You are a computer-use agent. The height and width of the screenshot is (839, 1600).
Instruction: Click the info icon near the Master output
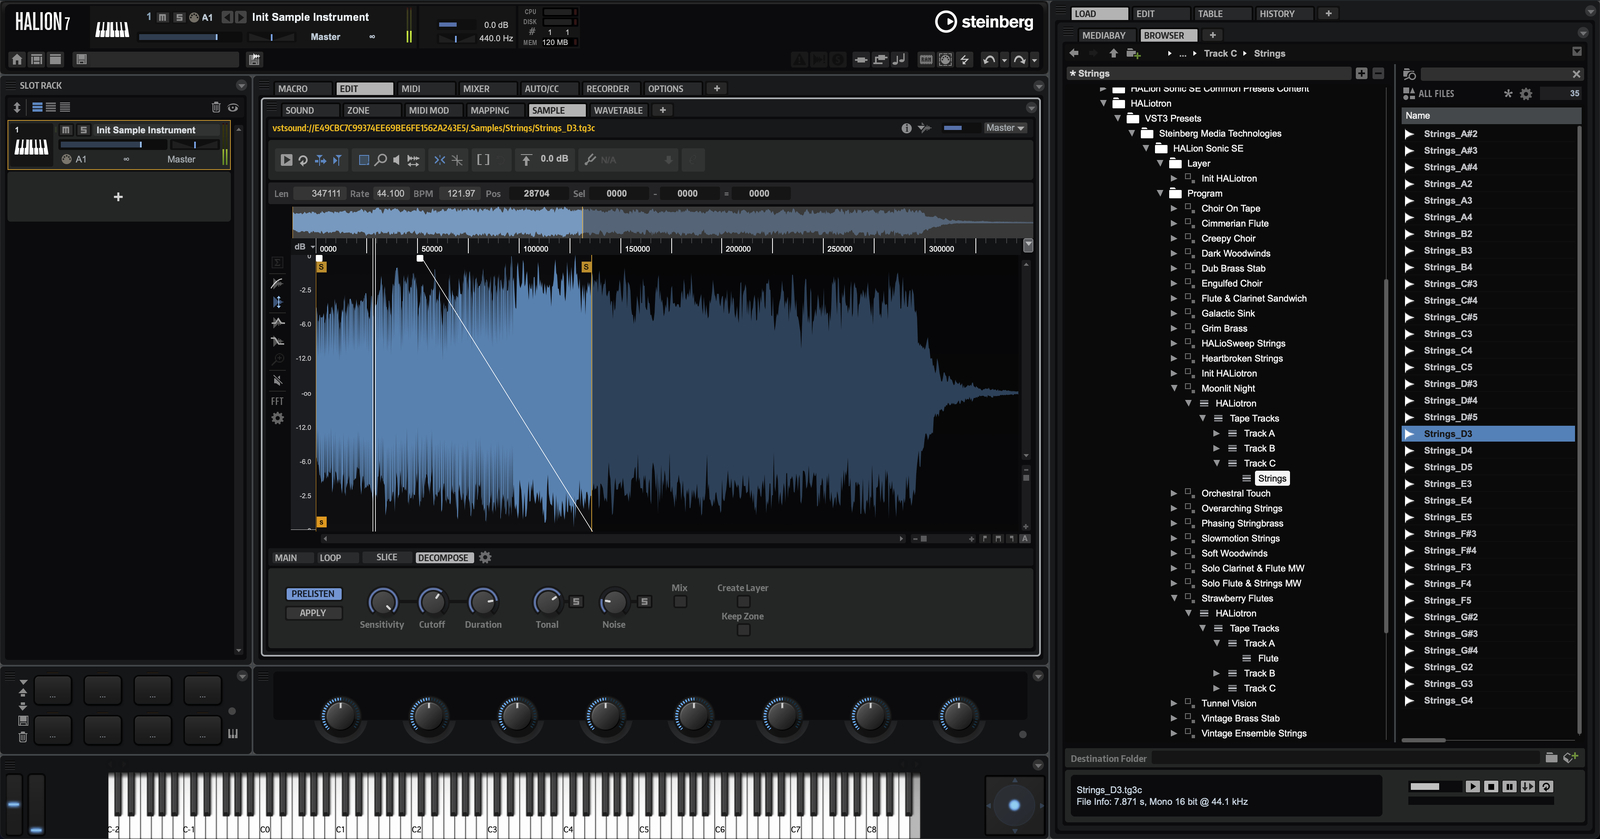tap(906, 128)
